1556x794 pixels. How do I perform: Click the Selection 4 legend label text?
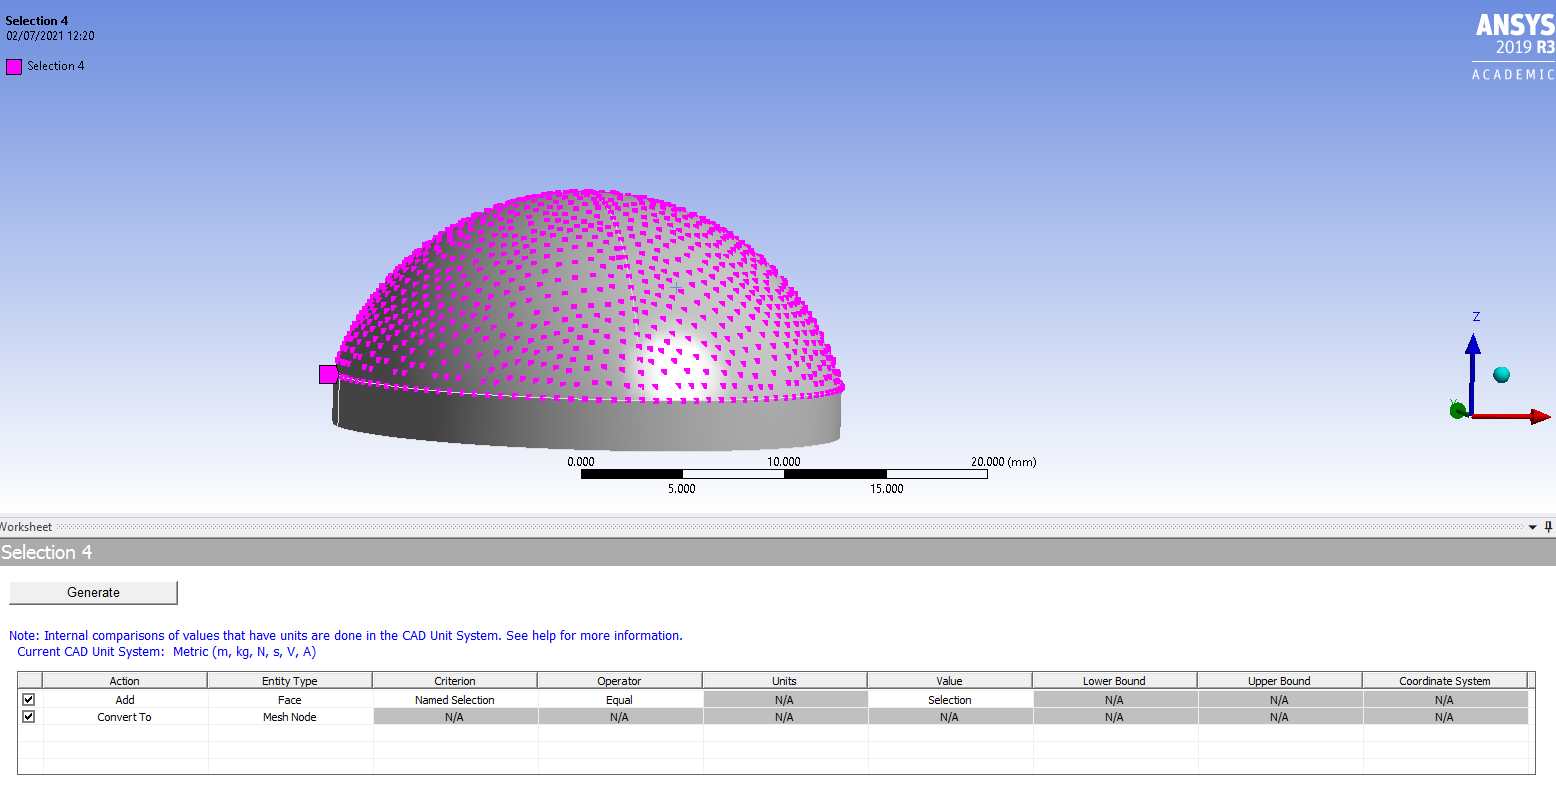pyautogui.click(x=56, y=66)
